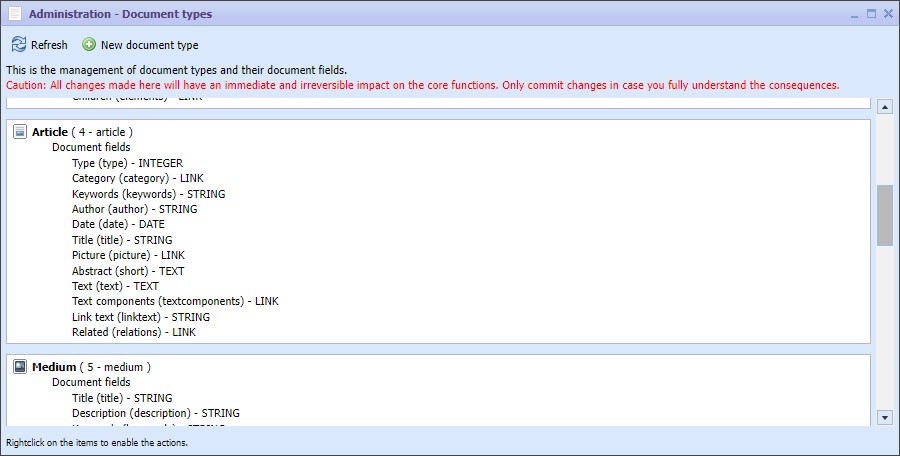900x456 pixels.
Task: Click the Medium document type icon
Action: [x=20, y=367]
